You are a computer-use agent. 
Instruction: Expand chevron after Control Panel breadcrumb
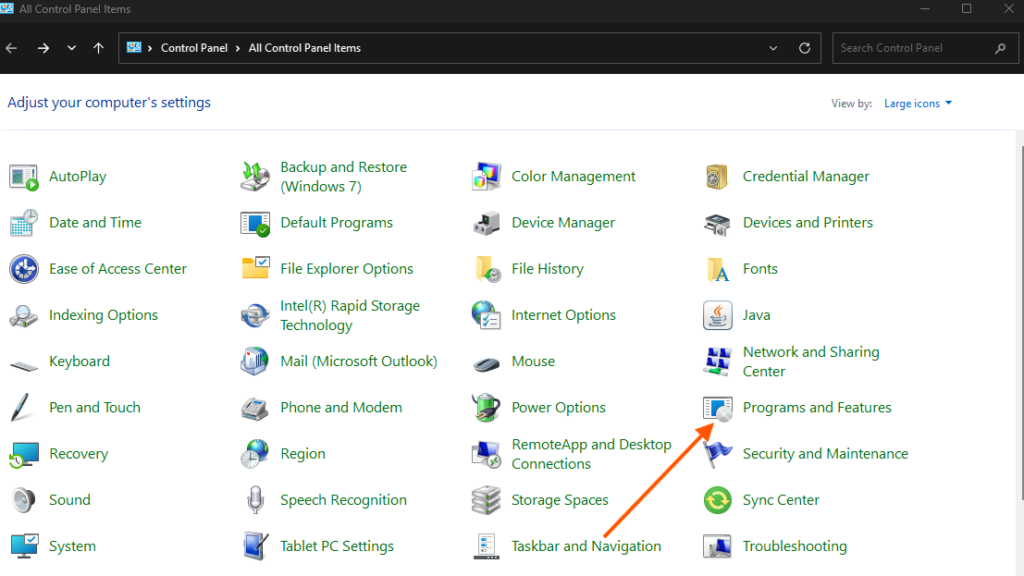237,48
